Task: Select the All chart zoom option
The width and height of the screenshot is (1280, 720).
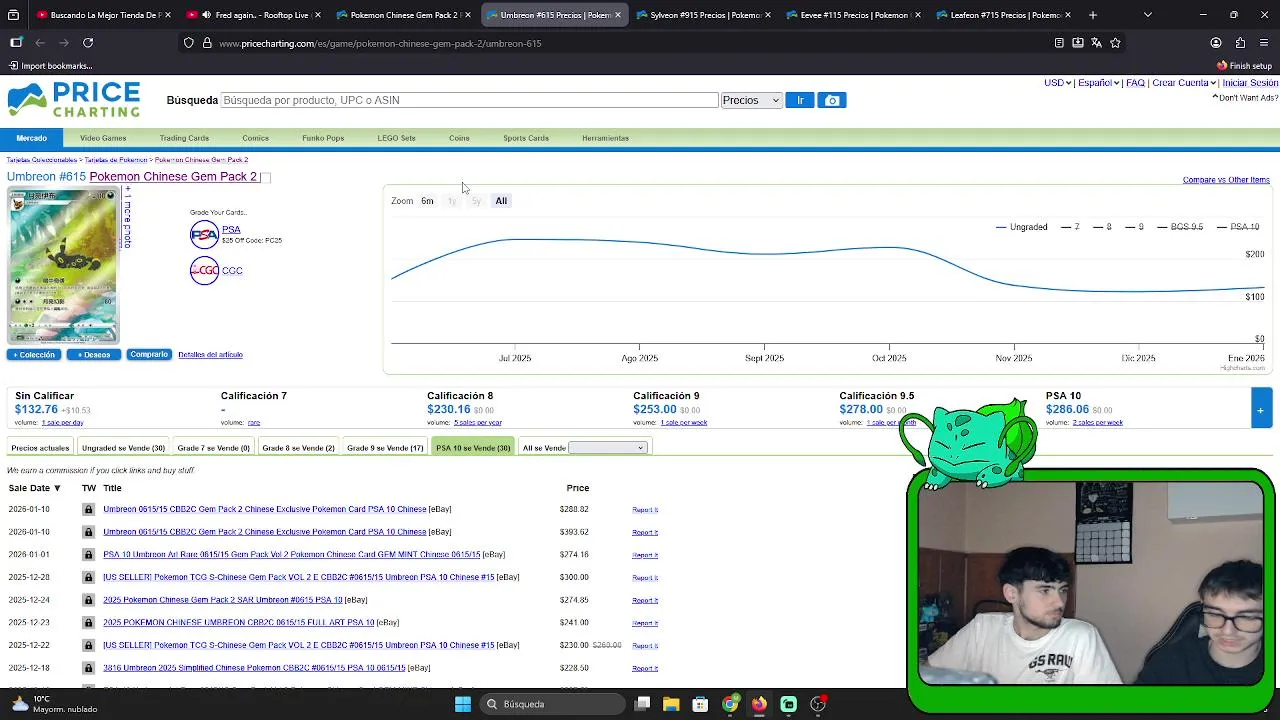Action: [501, 201]
